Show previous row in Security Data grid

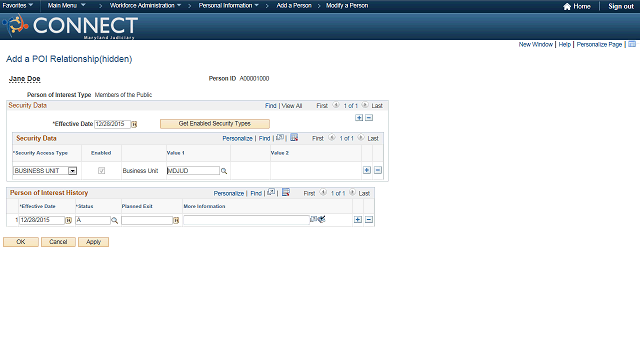click(x=332, y=138)
